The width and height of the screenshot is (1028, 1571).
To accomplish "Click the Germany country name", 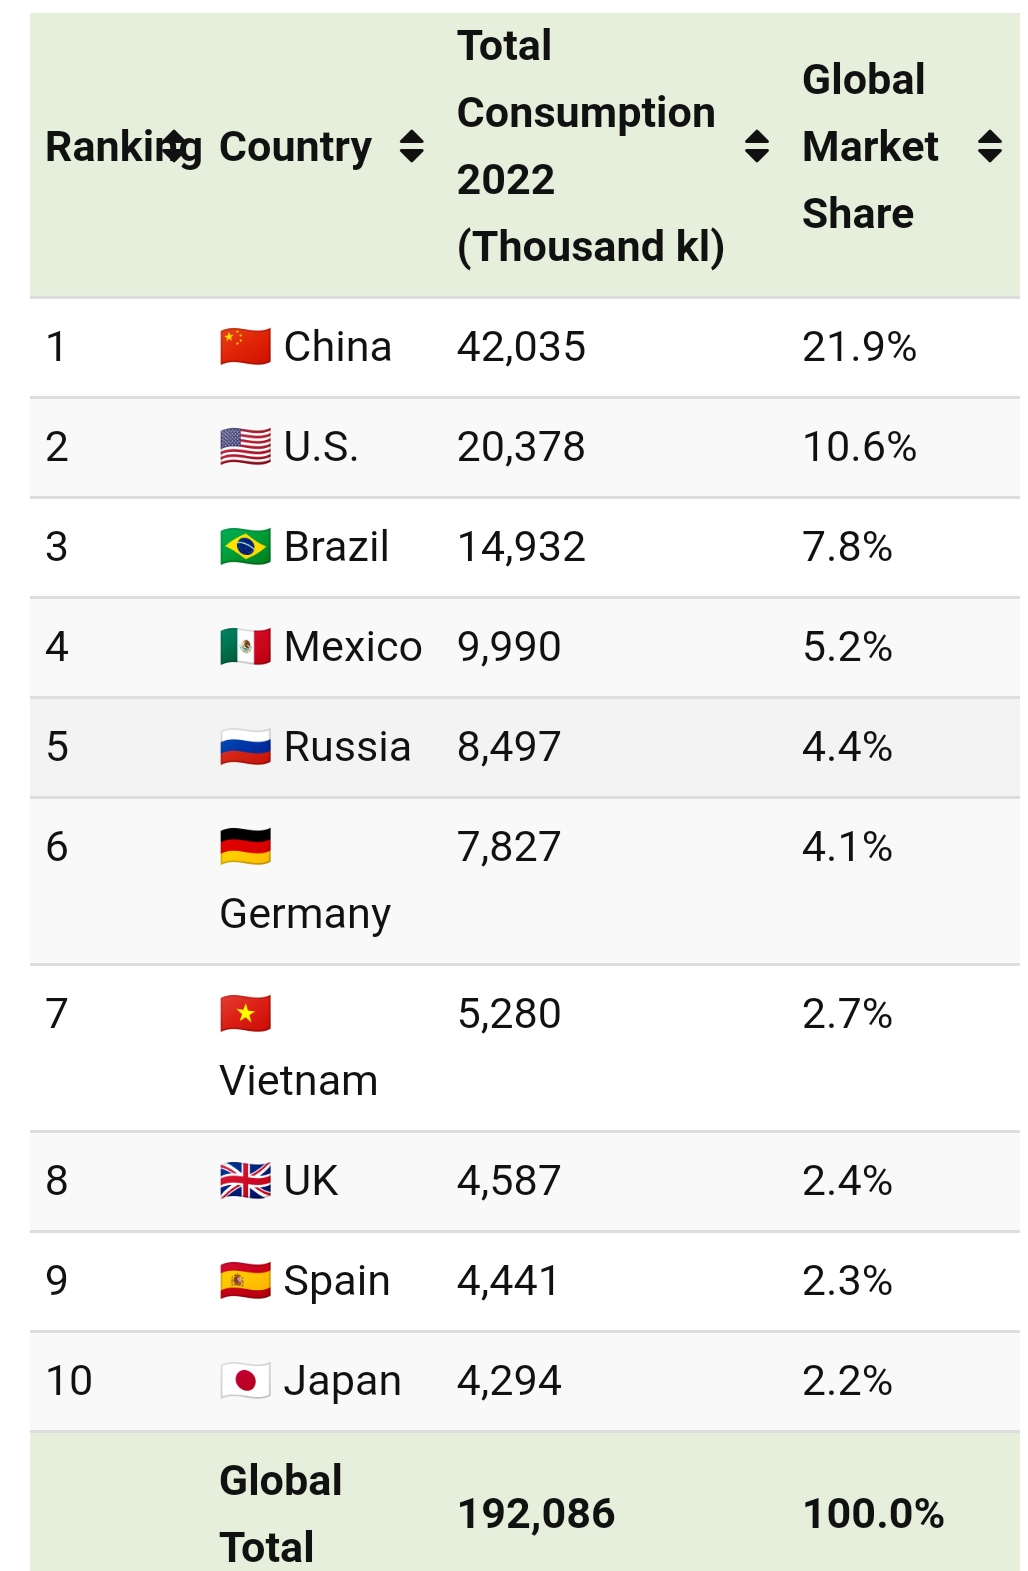I will point(305,914).
